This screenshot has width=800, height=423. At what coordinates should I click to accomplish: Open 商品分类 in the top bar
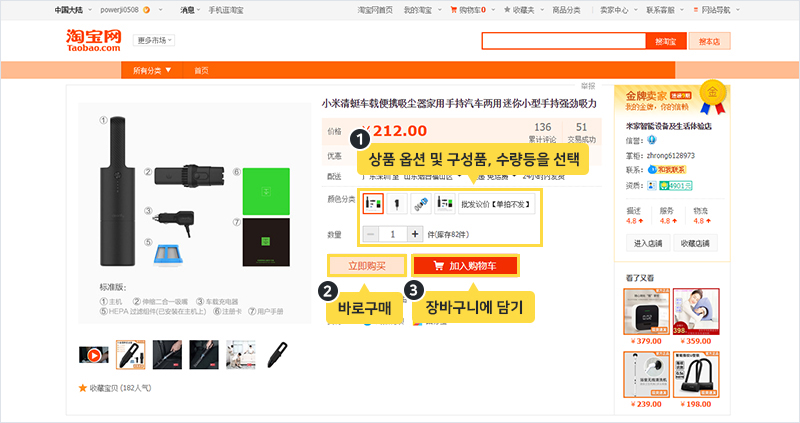point(566,10)
